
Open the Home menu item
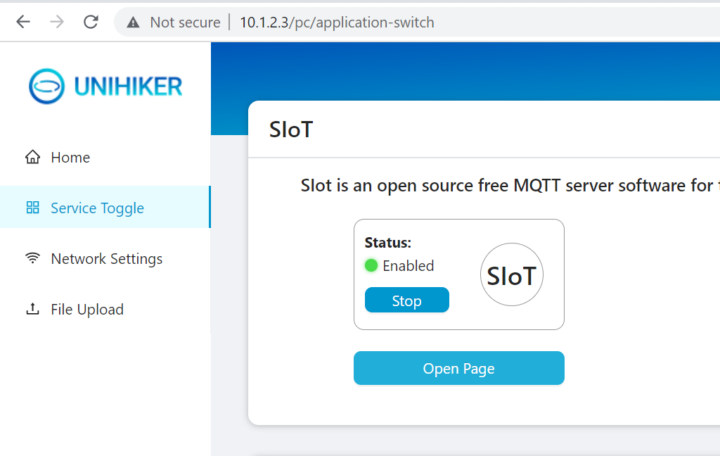coord(105,157)
